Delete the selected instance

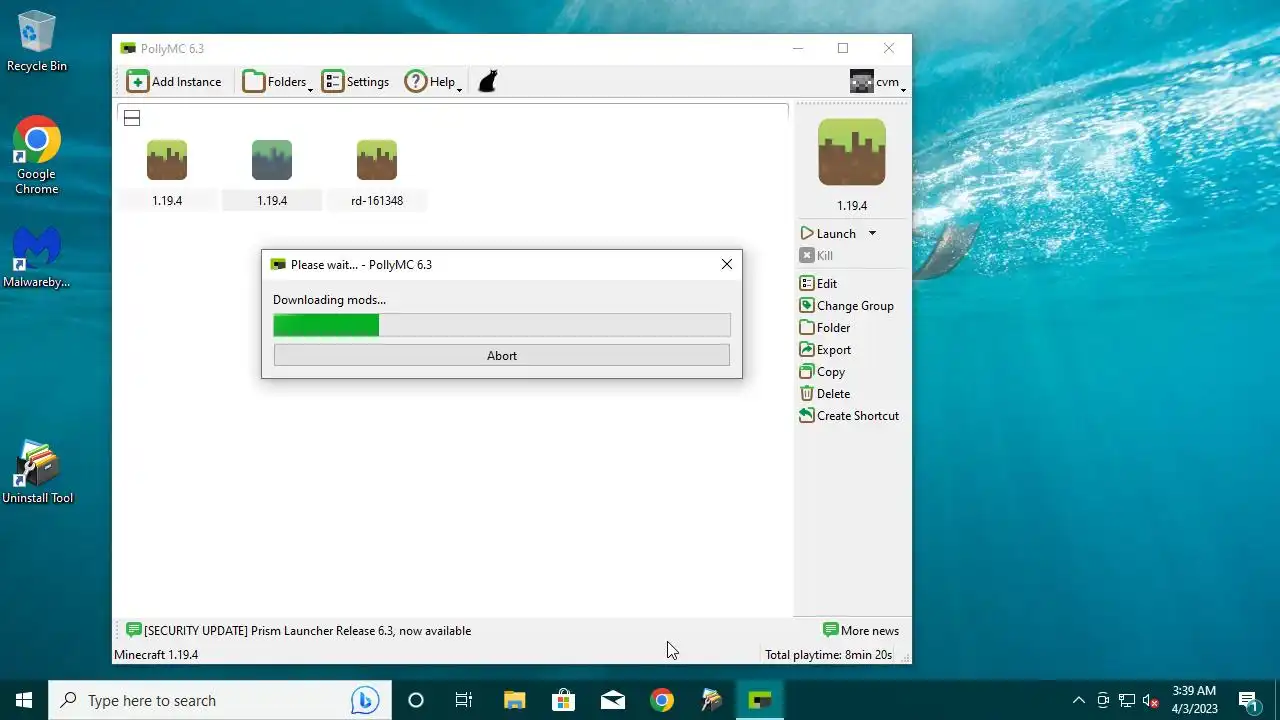(824, 393)
